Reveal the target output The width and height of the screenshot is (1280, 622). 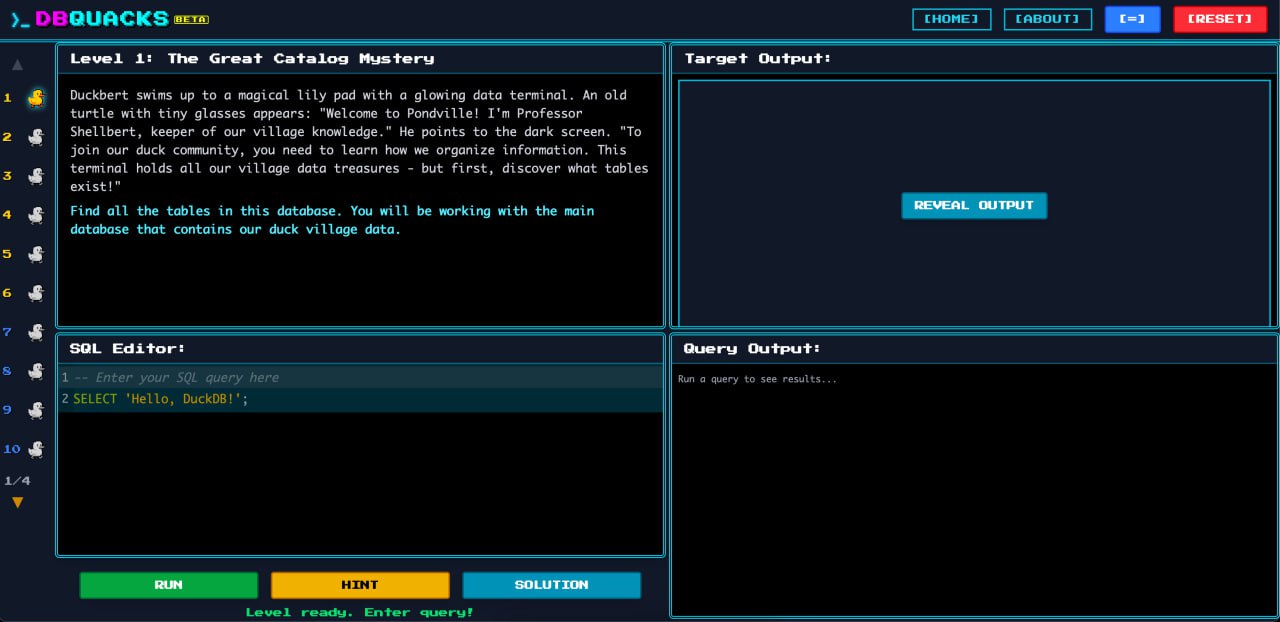(973, 205)
